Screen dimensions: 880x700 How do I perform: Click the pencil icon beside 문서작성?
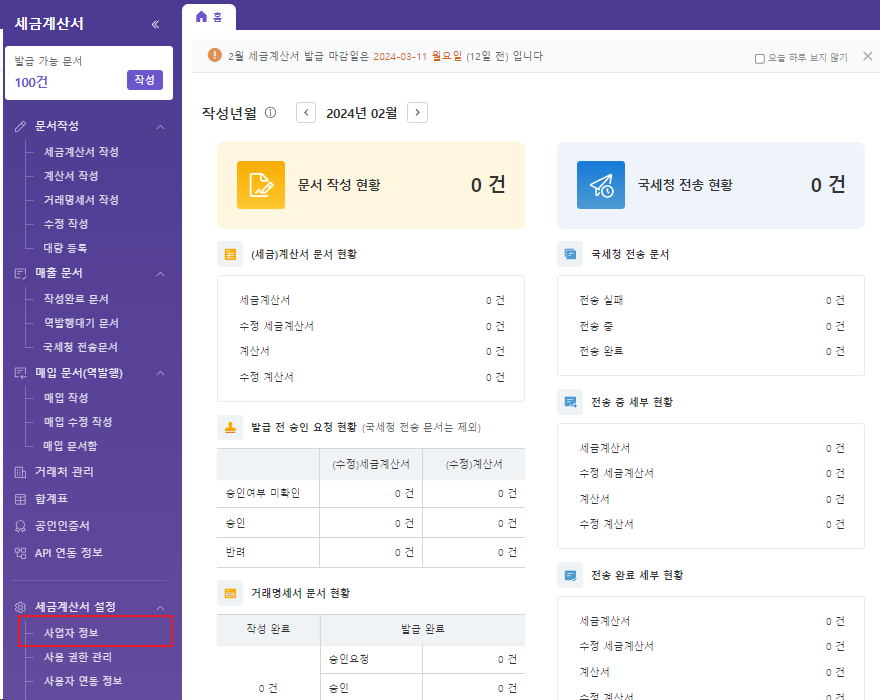21,126
